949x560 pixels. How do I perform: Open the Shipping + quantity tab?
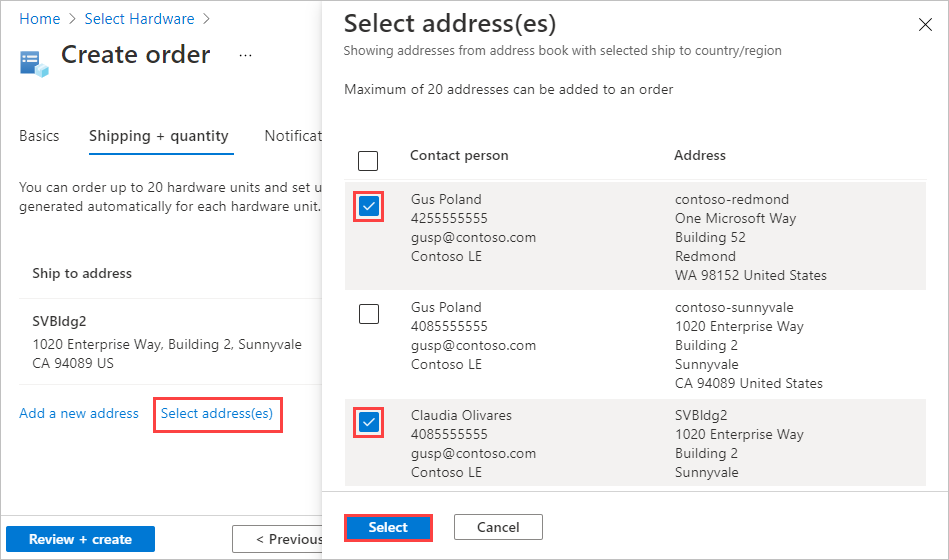tap(159, 136)
